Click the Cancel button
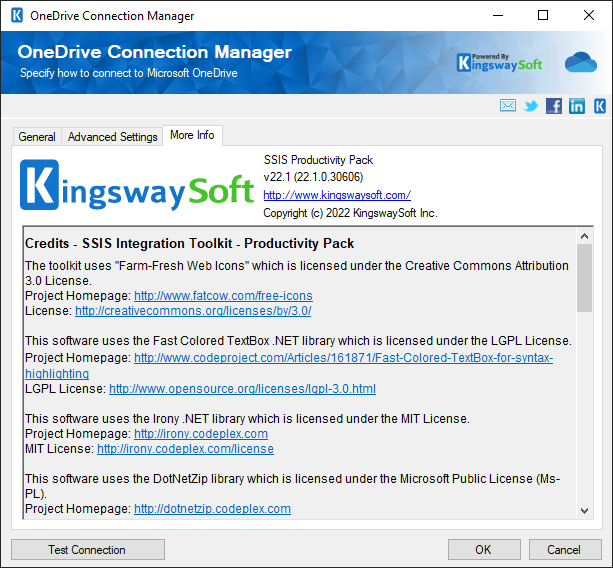 (565, 550)
